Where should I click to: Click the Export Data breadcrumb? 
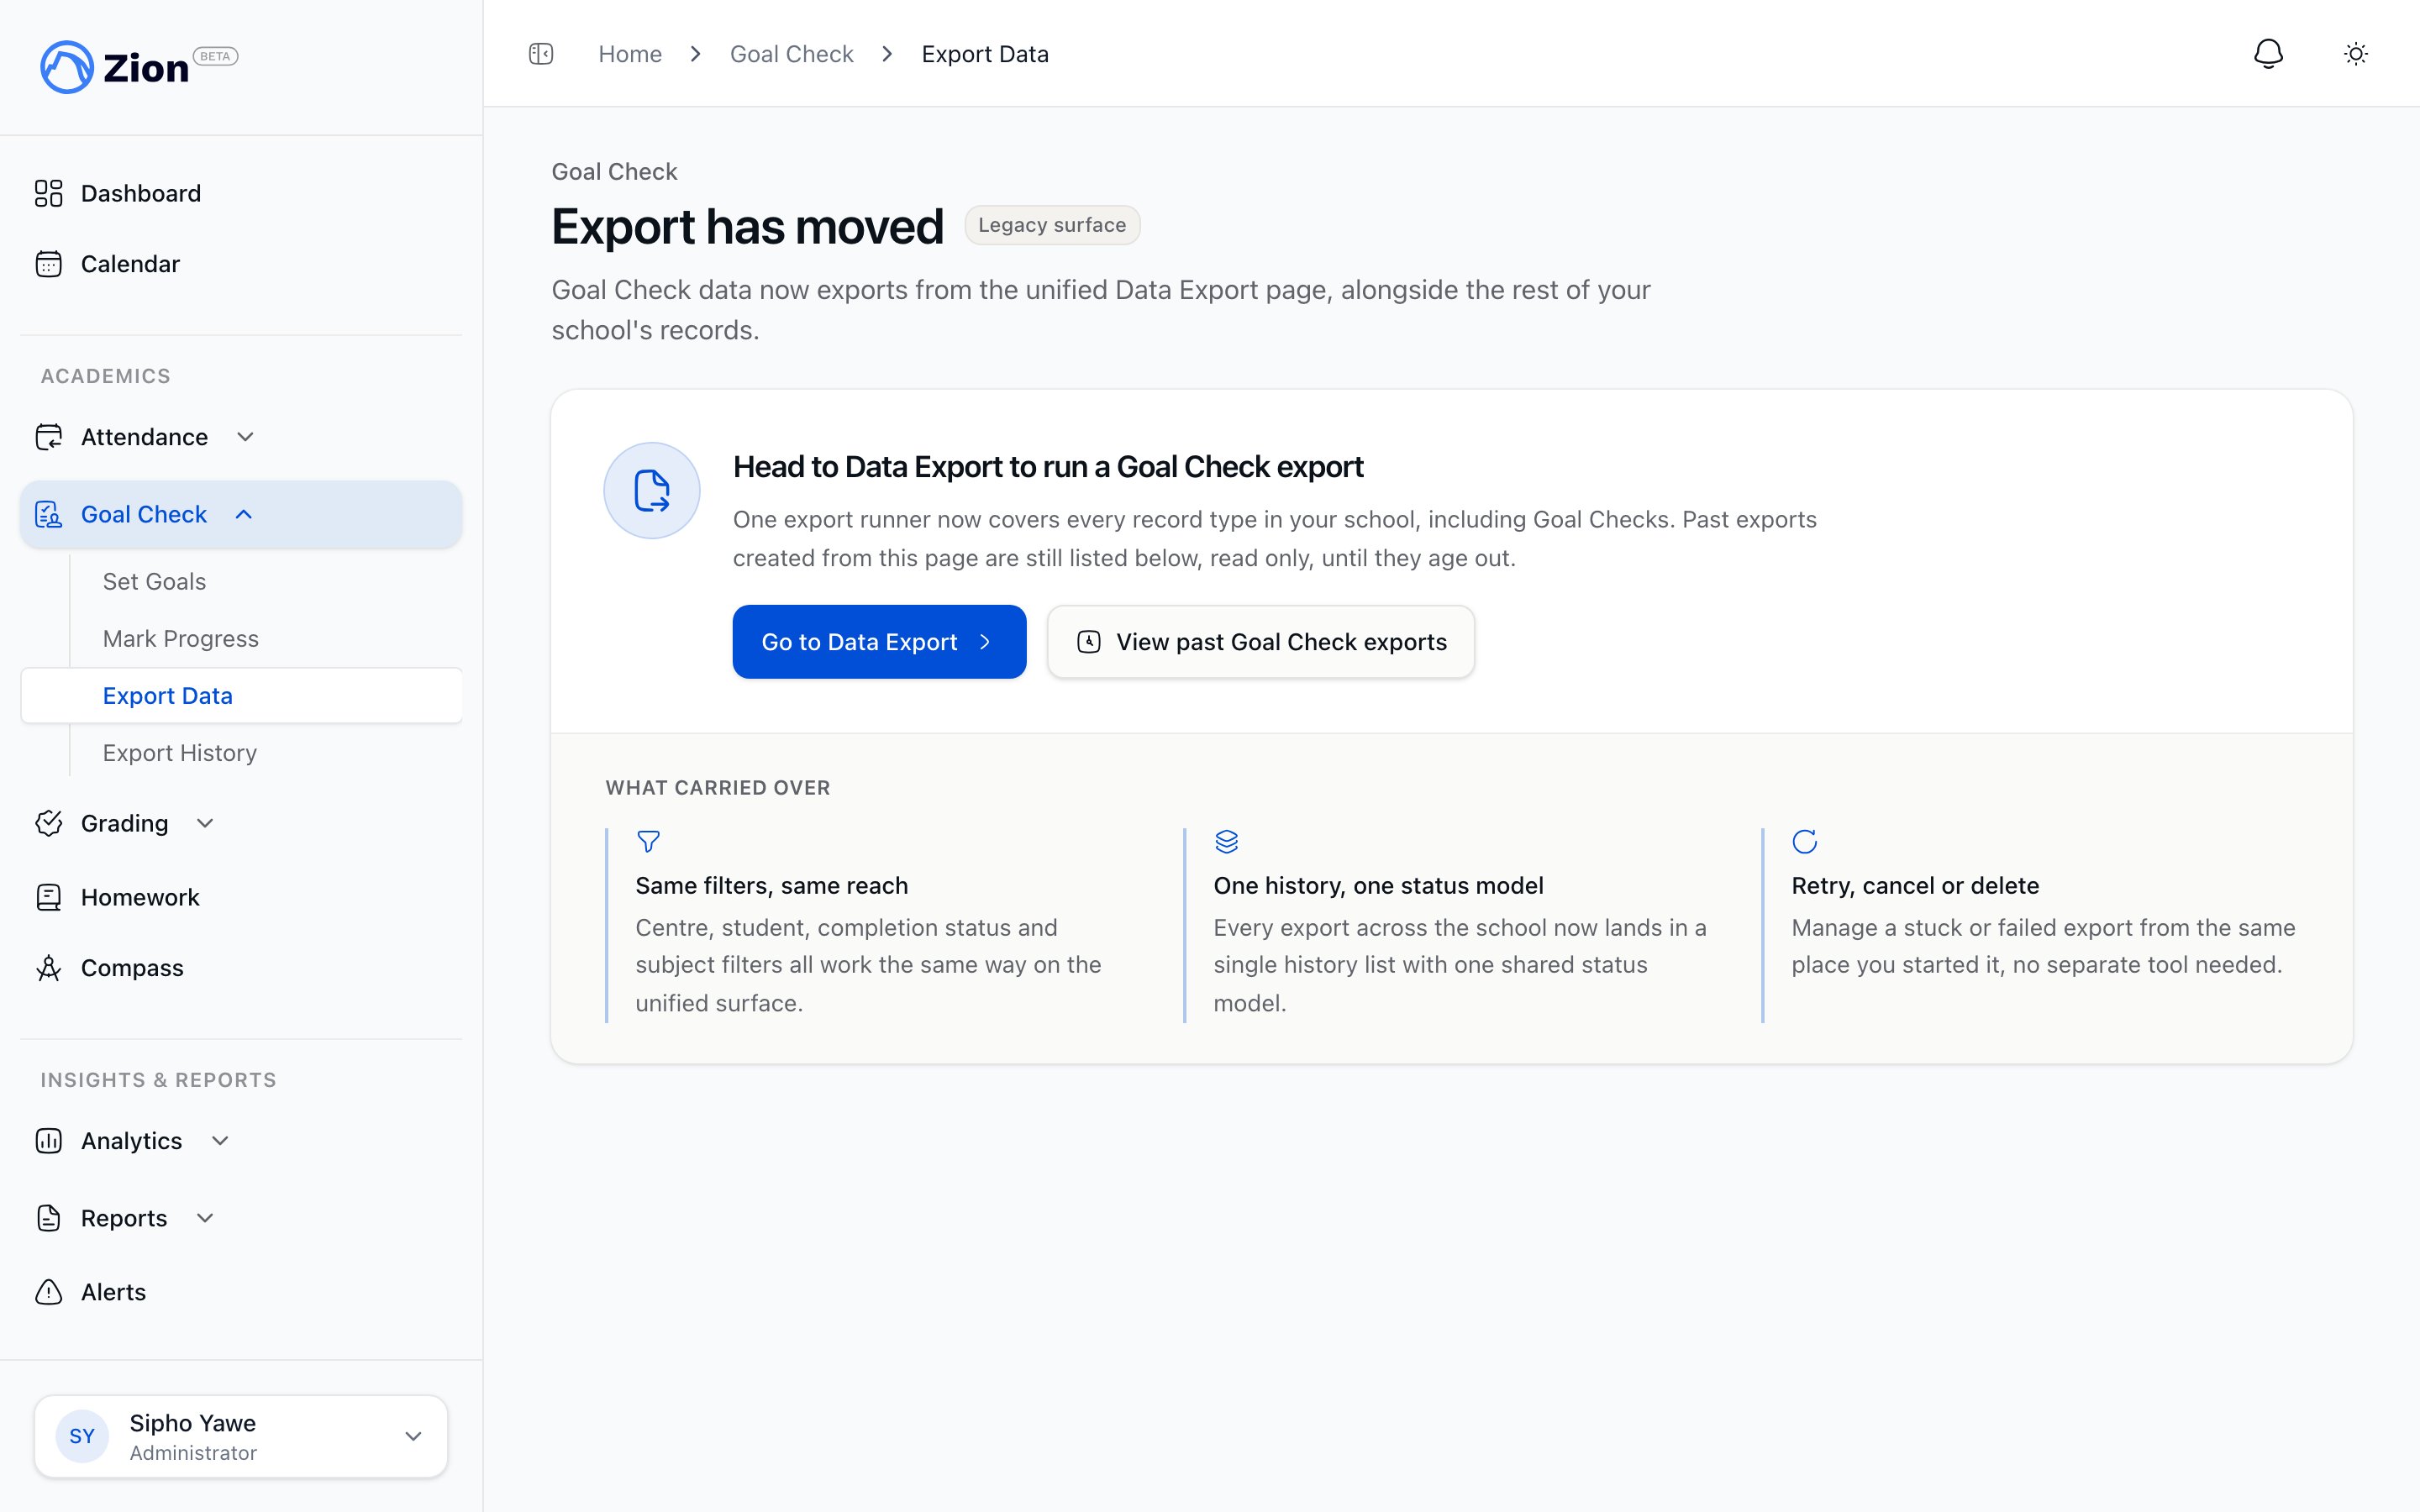(985, 54)
